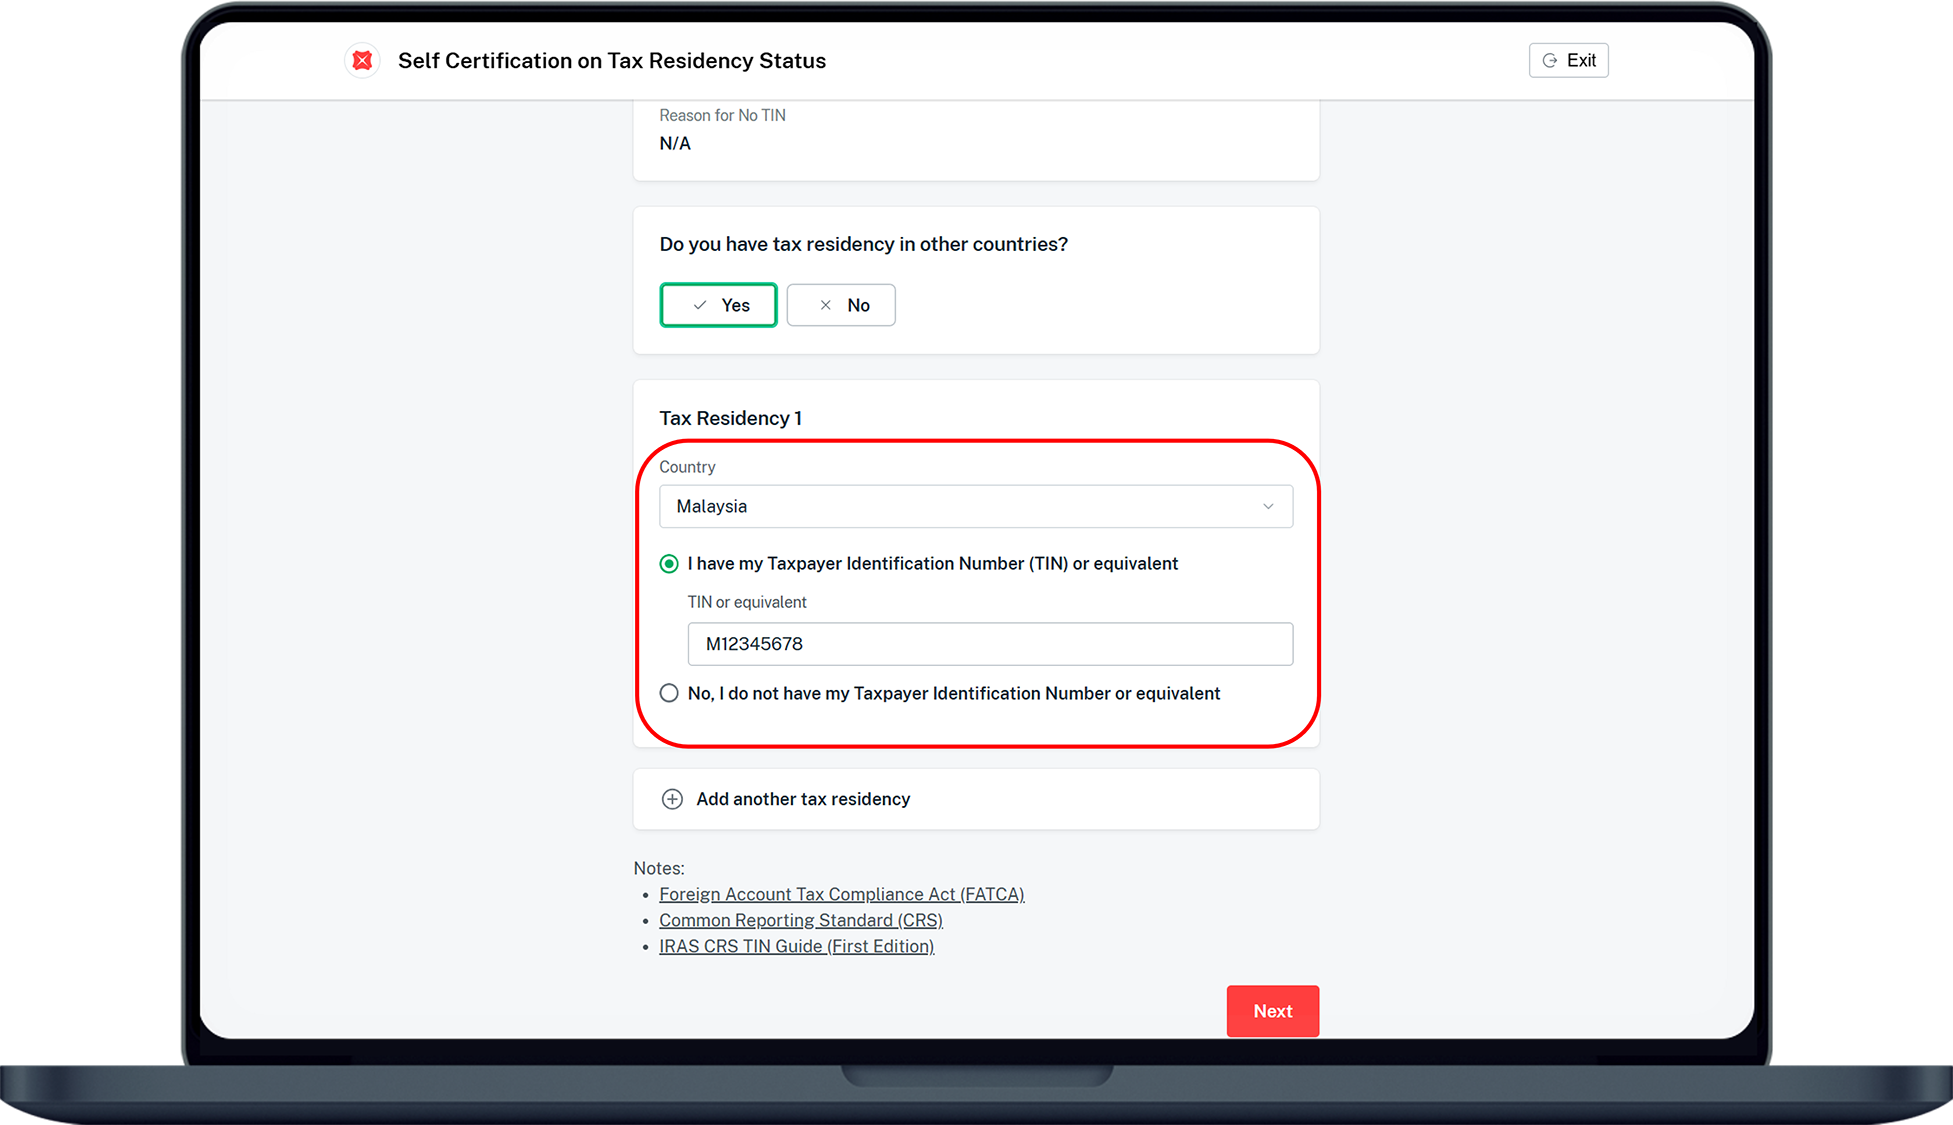Viewport: 1953px width, 1125px height.
Task: Choose Yes for other tax residency
Action: click(x=718, y=306)
